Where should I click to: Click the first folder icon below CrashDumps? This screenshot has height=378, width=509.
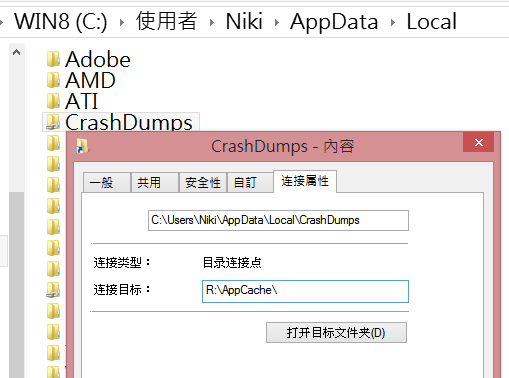[x=53, y=143]
